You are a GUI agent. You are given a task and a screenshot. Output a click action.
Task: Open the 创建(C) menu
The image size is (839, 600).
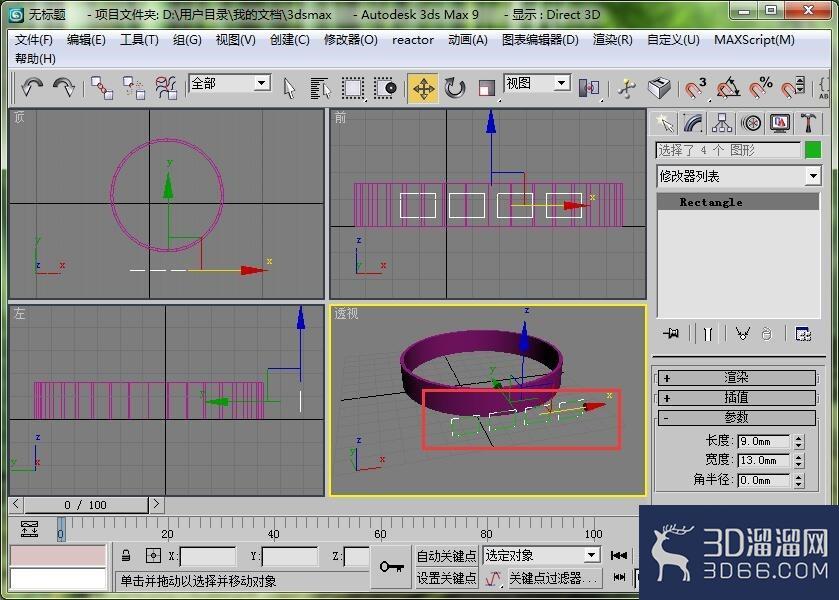click(289, 40)
